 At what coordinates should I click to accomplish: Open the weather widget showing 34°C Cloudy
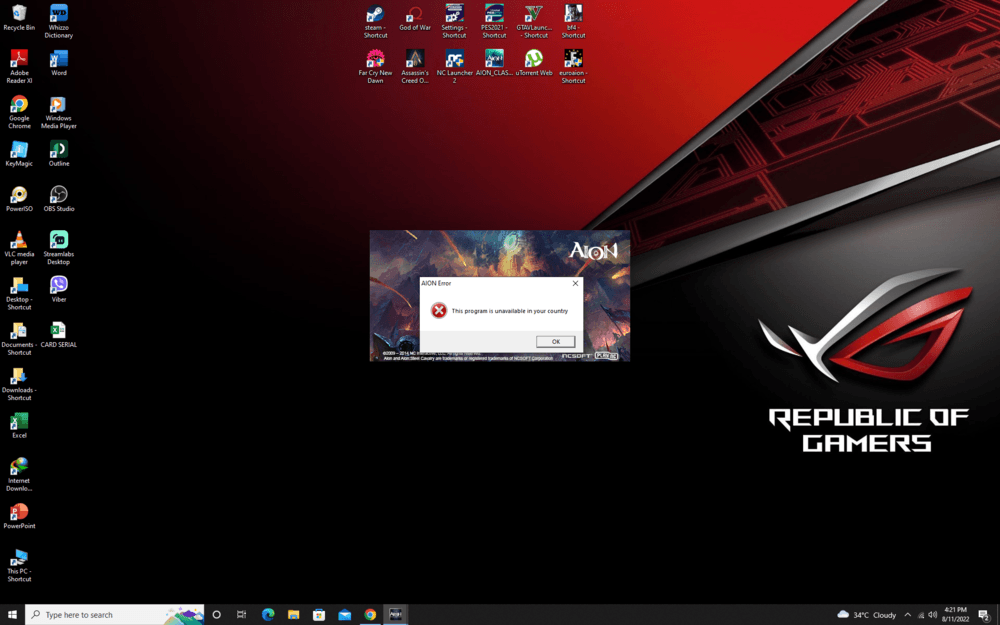click(x=867, y=615)
